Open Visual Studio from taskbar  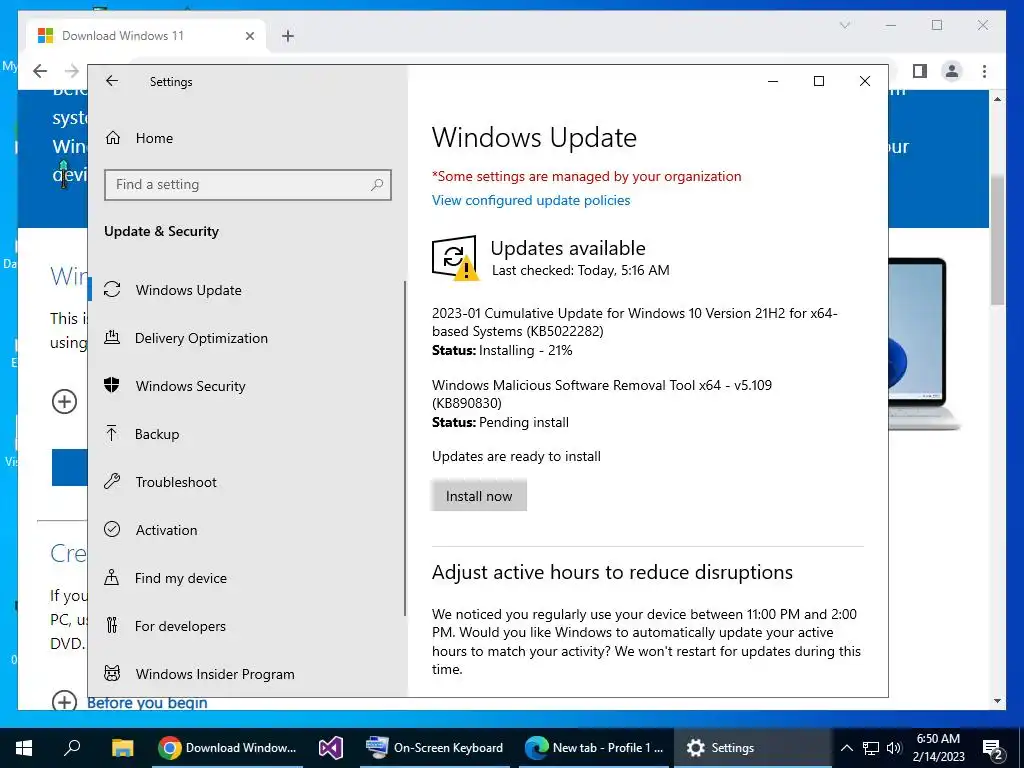[330, 748]
